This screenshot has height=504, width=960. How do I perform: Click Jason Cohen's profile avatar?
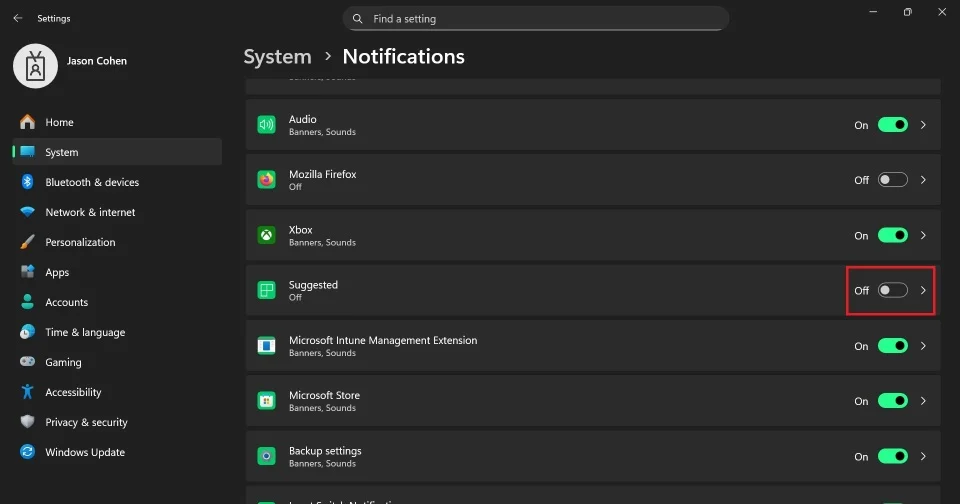(x=36, y=65)
